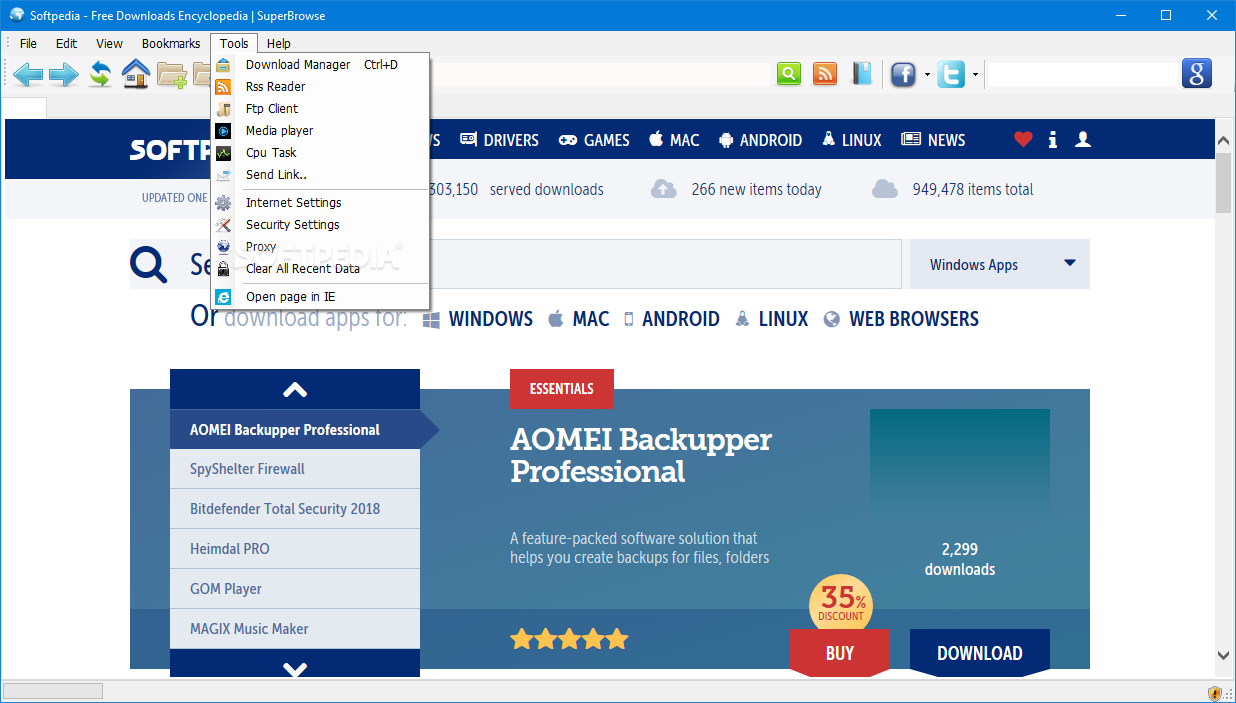This screenshot has width=1236, height=703.
Task: Open the Bookmarks menu
Action: tap(171, 43)
